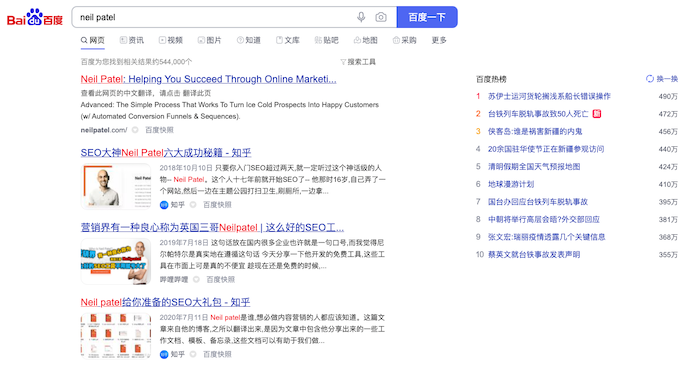Open the 知道 tab
This screenshot has height=365, width=700.
(249, 40)
